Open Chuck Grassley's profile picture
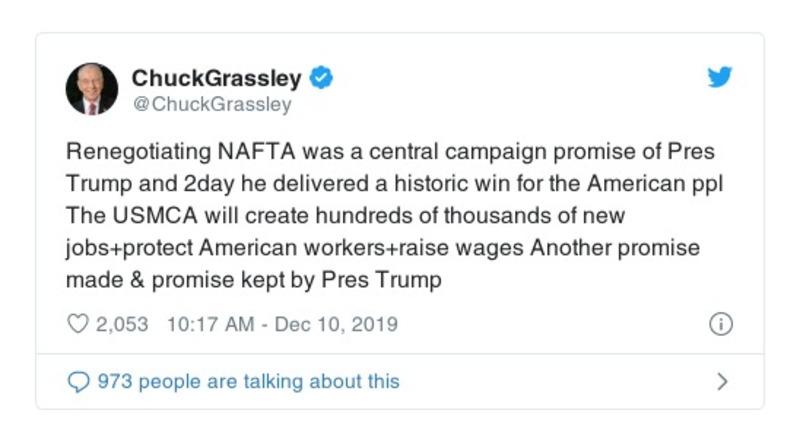Screen dimensions: 800x445 click(x=92, y=89)
